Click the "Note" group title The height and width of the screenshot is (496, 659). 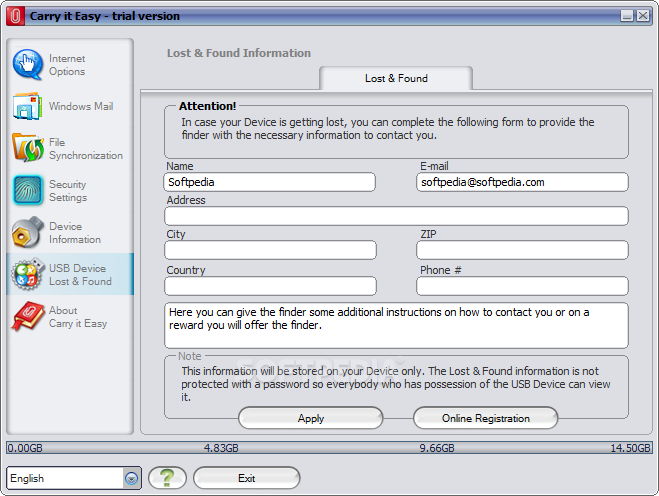coord(190,356)
